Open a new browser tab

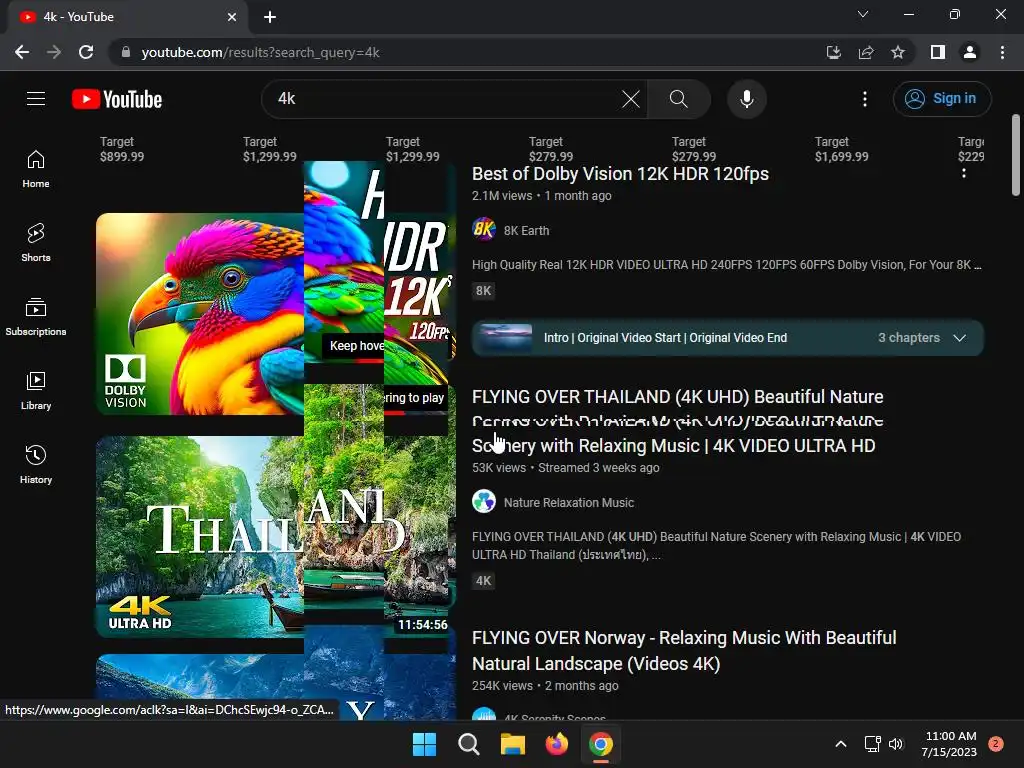(x=270, y=17)
